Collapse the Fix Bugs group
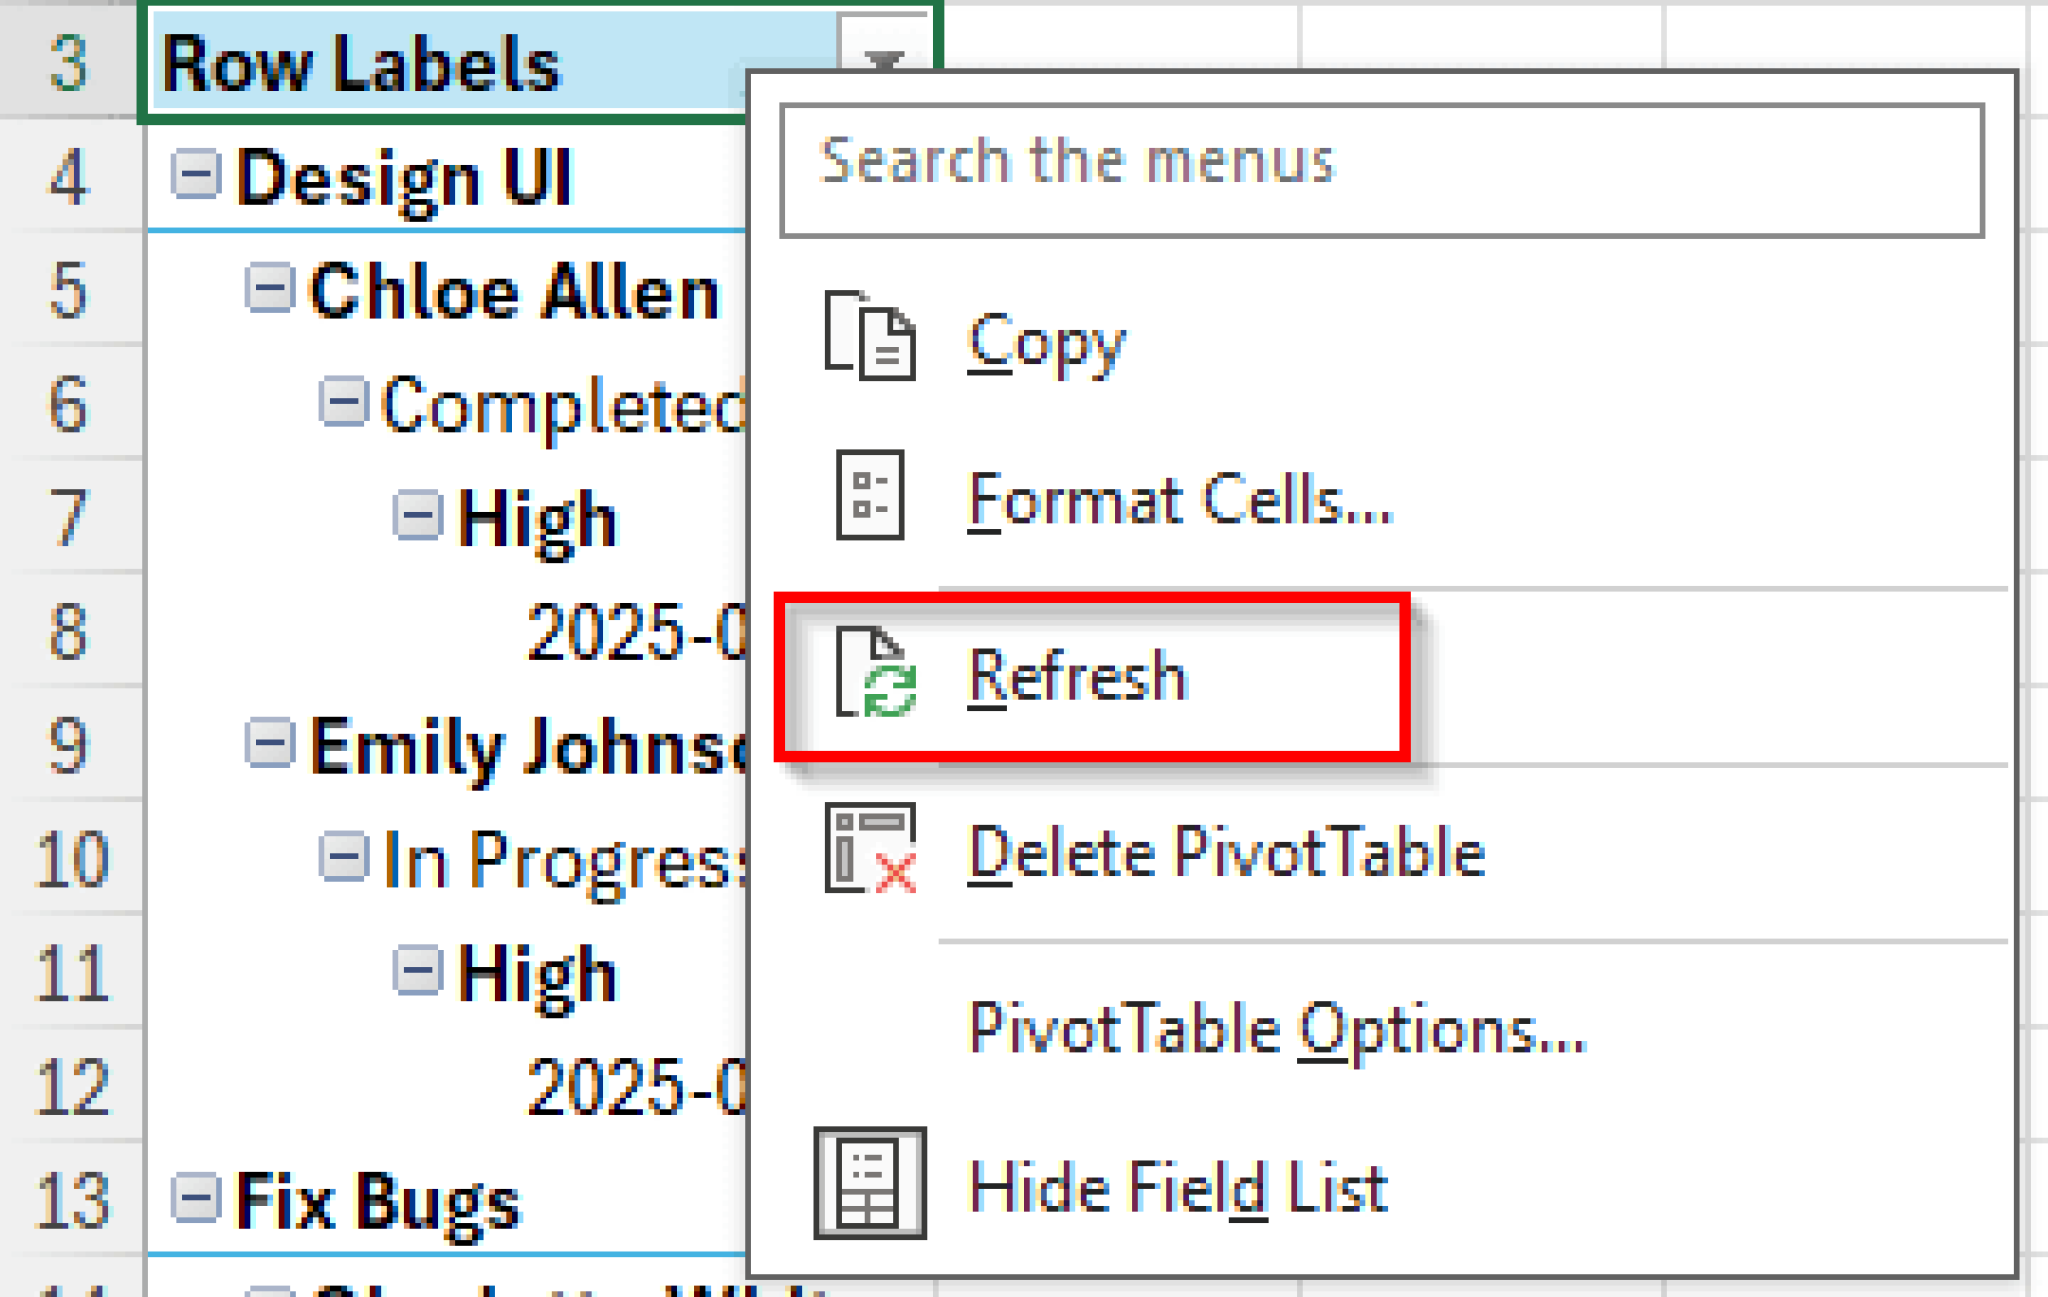The width and height of the screenshot is (2048, 1297). point(195,1197)
